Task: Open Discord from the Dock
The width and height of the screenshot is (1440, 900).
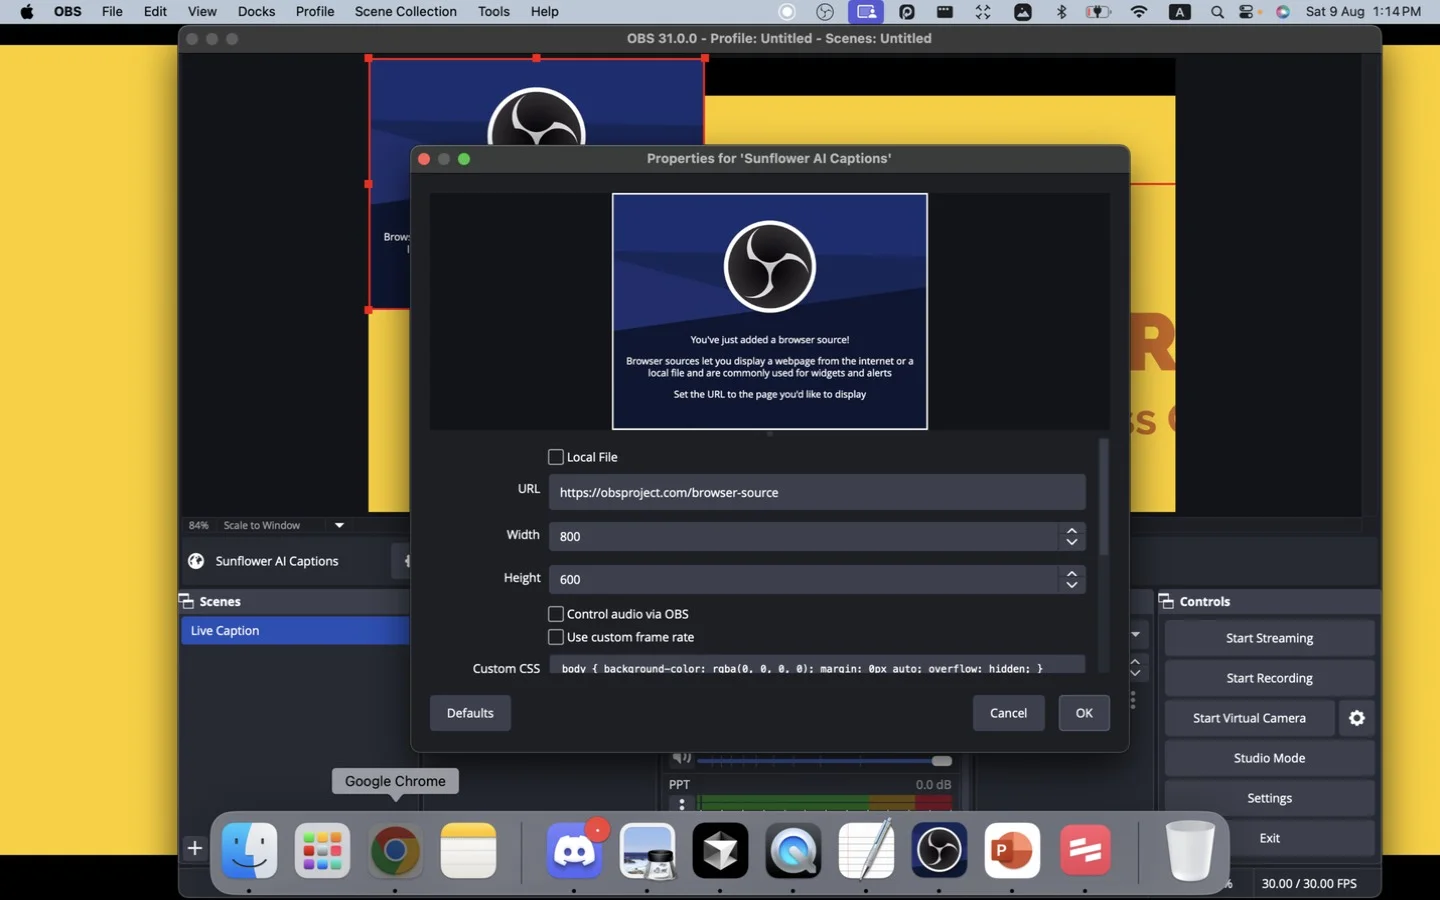Action: (x=574, y=851)
